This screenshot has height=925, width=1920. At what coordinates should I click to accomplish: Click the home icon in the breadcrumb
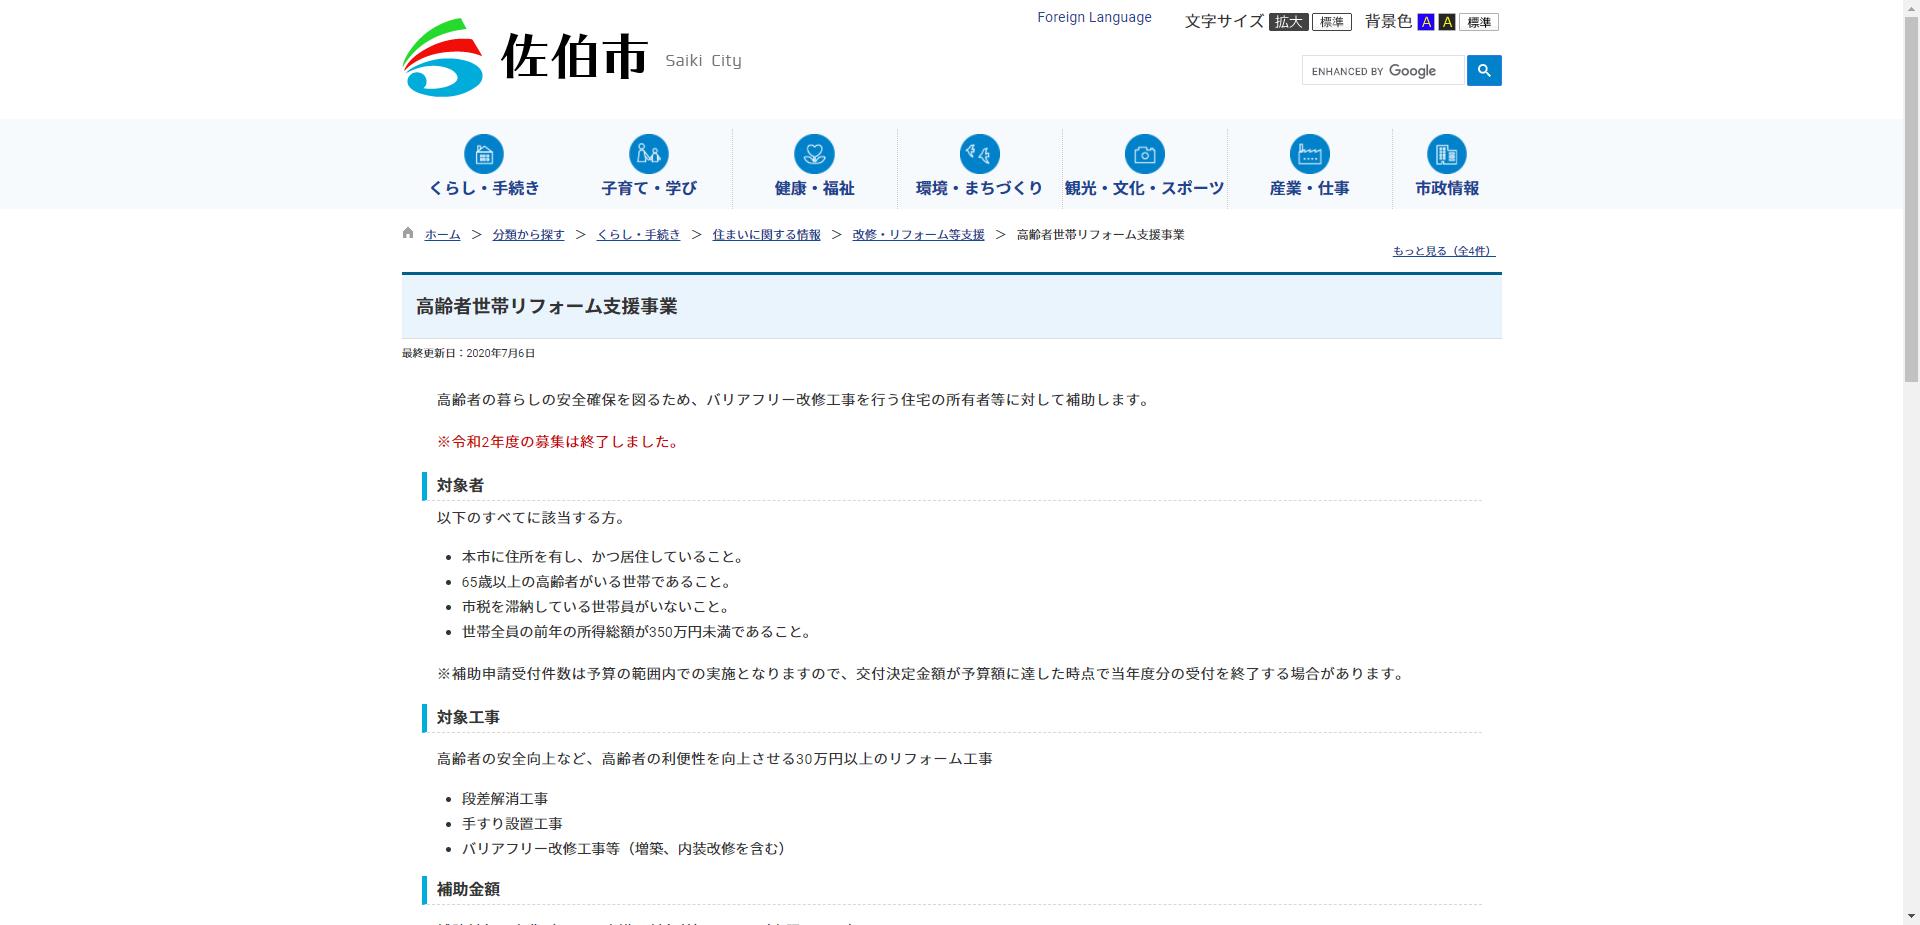pyautogui.click(x=407, y=233)
